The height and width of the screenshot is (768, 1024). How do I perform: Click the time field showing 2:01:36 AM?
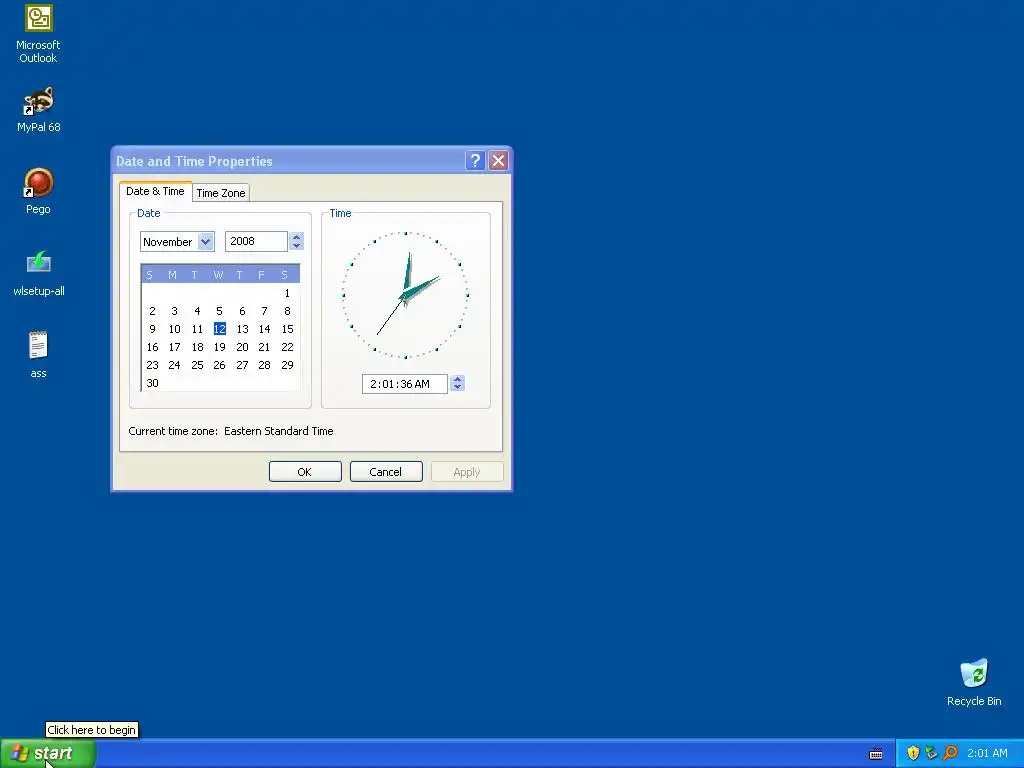(405, 384)
